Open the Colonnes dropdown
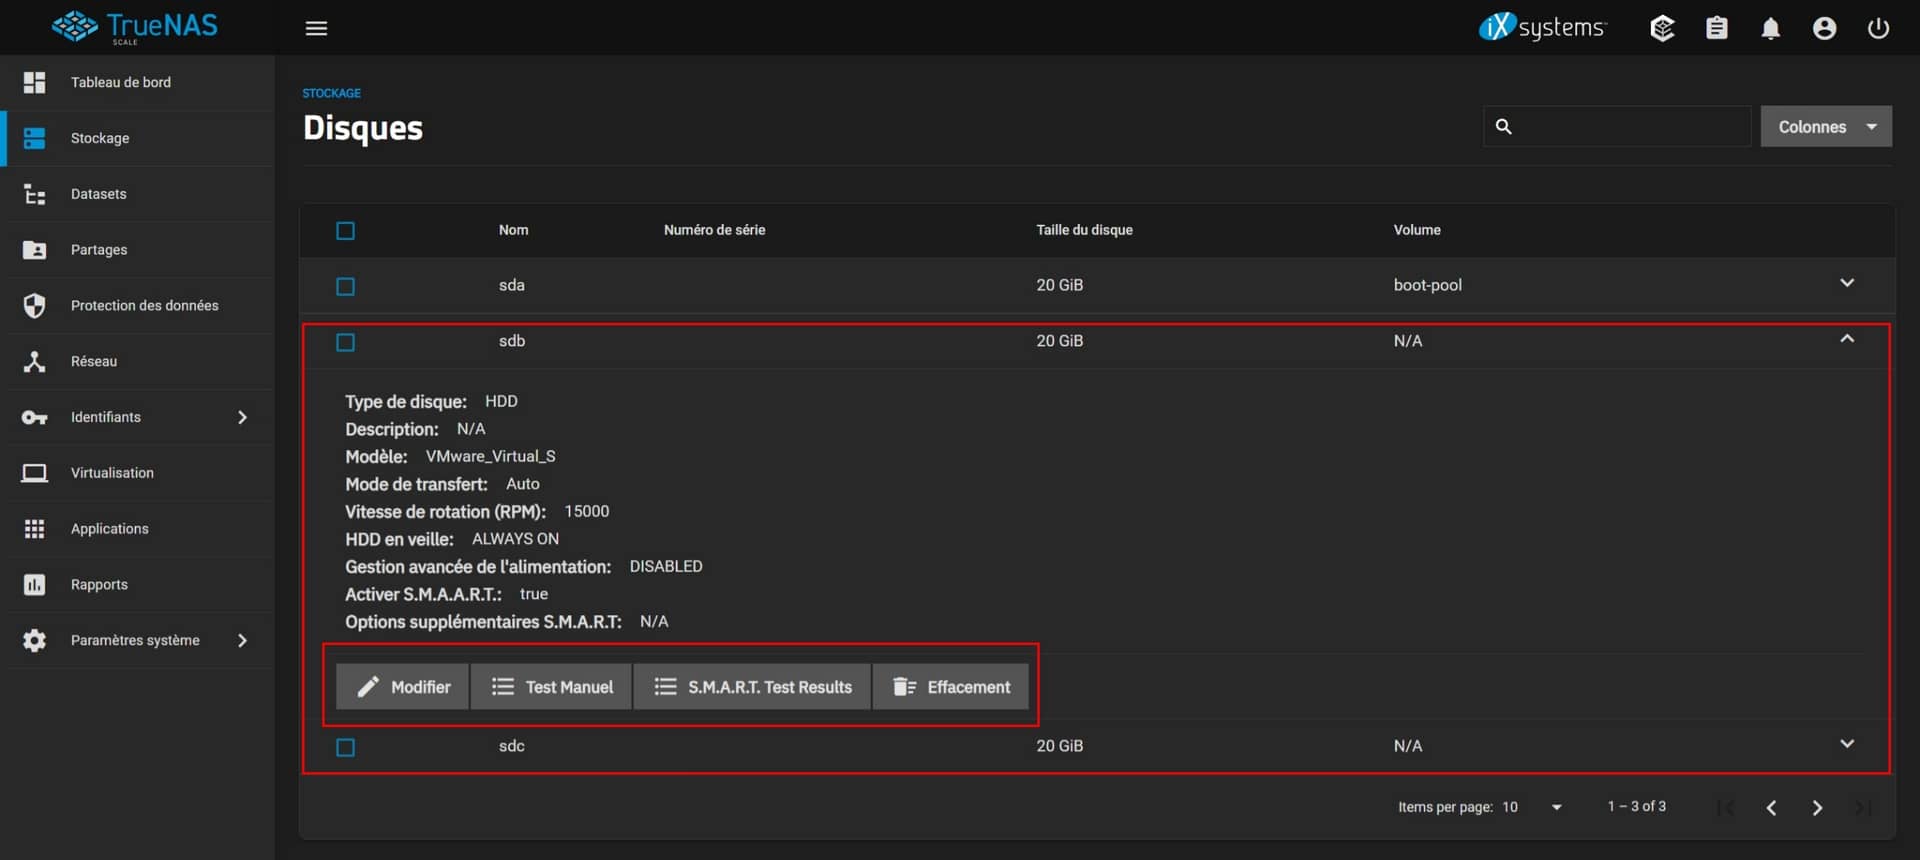This screenshot has width=1920, height=860. tap(1825, 127)
